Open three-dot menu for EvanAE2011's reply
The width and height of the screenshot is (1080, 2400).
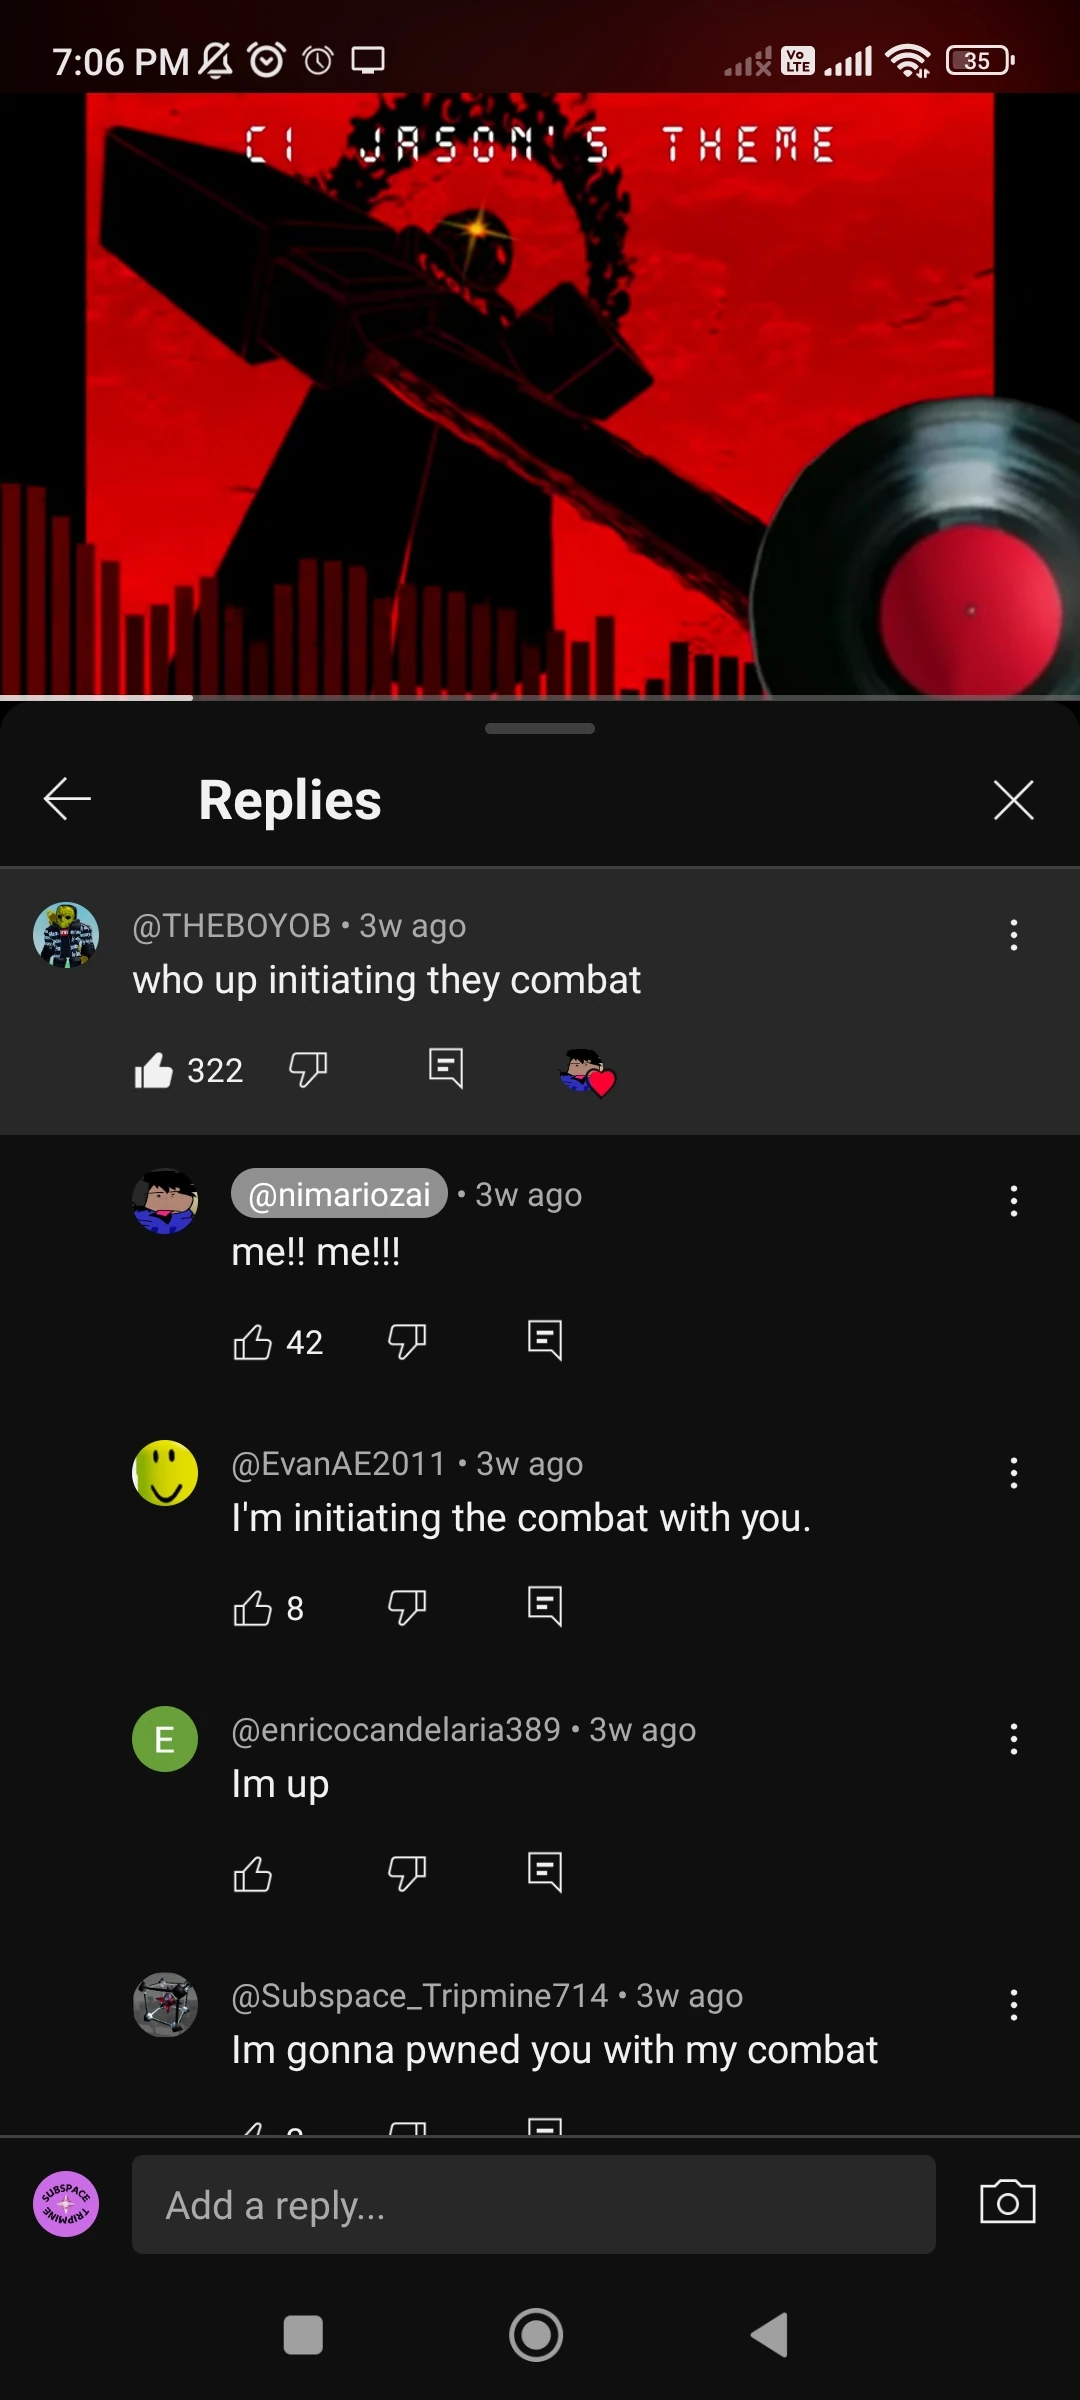[1014, 1473]
